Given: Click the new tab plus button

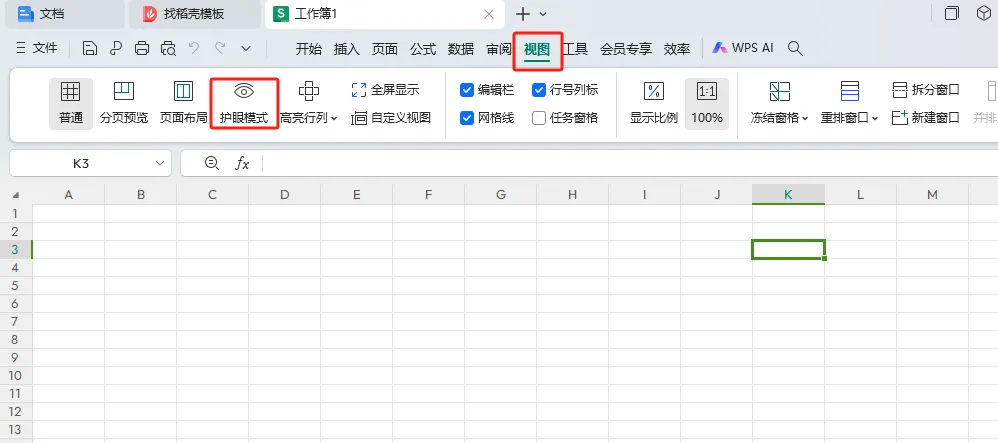Looking at the screenshot, I should tap(523, 14).
